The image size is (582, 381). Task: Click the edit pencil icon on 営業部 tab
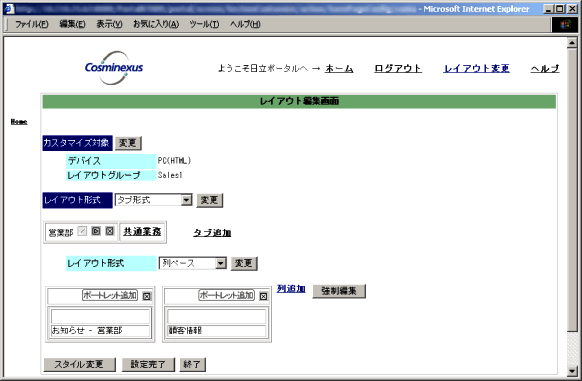point(82,231)
